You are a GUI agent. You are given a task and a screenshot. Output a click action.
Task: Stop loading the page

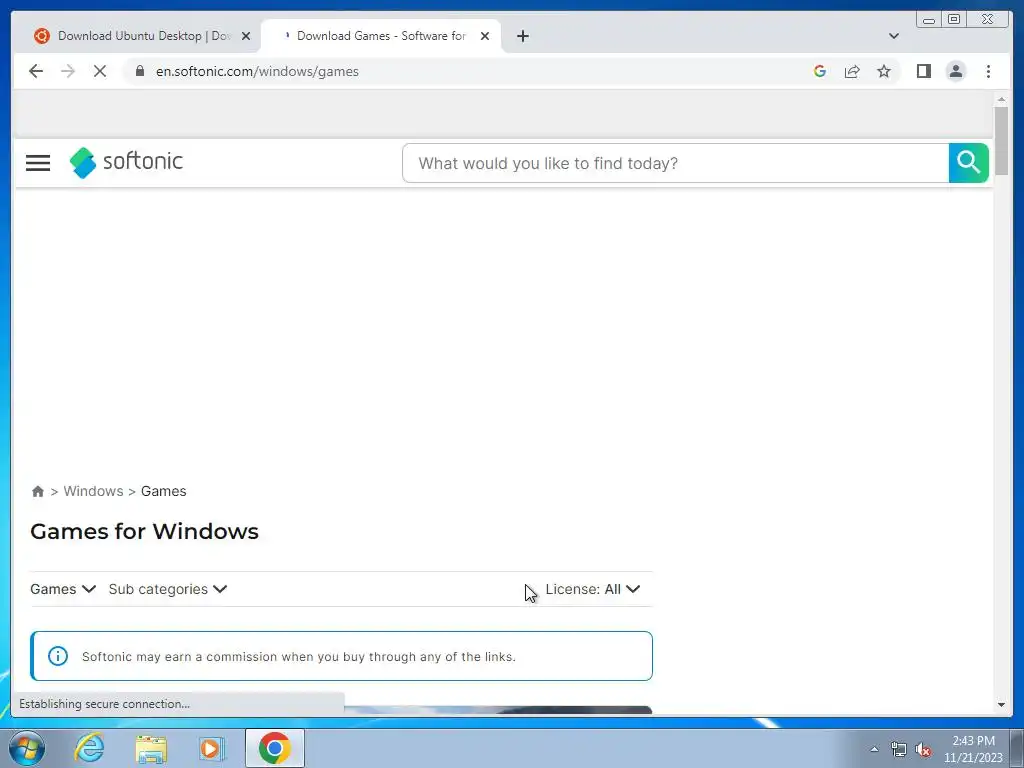point(100,71)
